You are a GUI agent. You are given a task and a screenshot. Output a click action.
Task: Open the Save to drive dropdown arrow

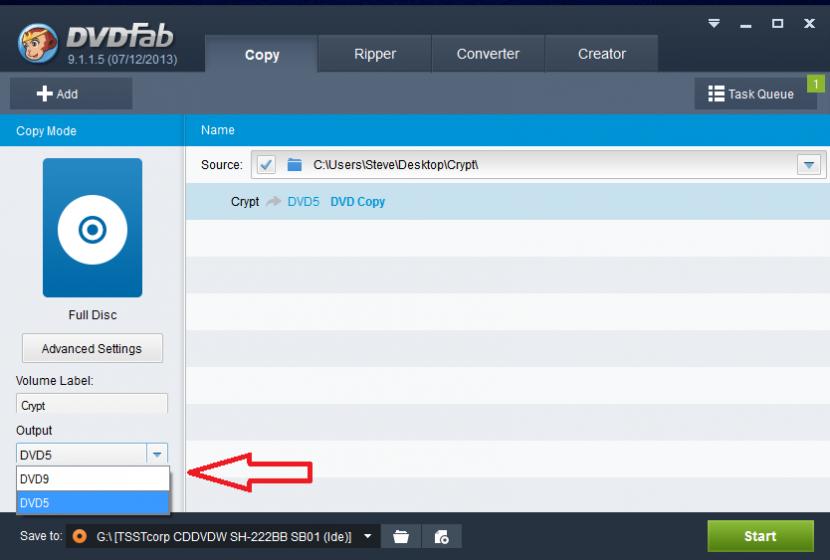pos(367,536)
